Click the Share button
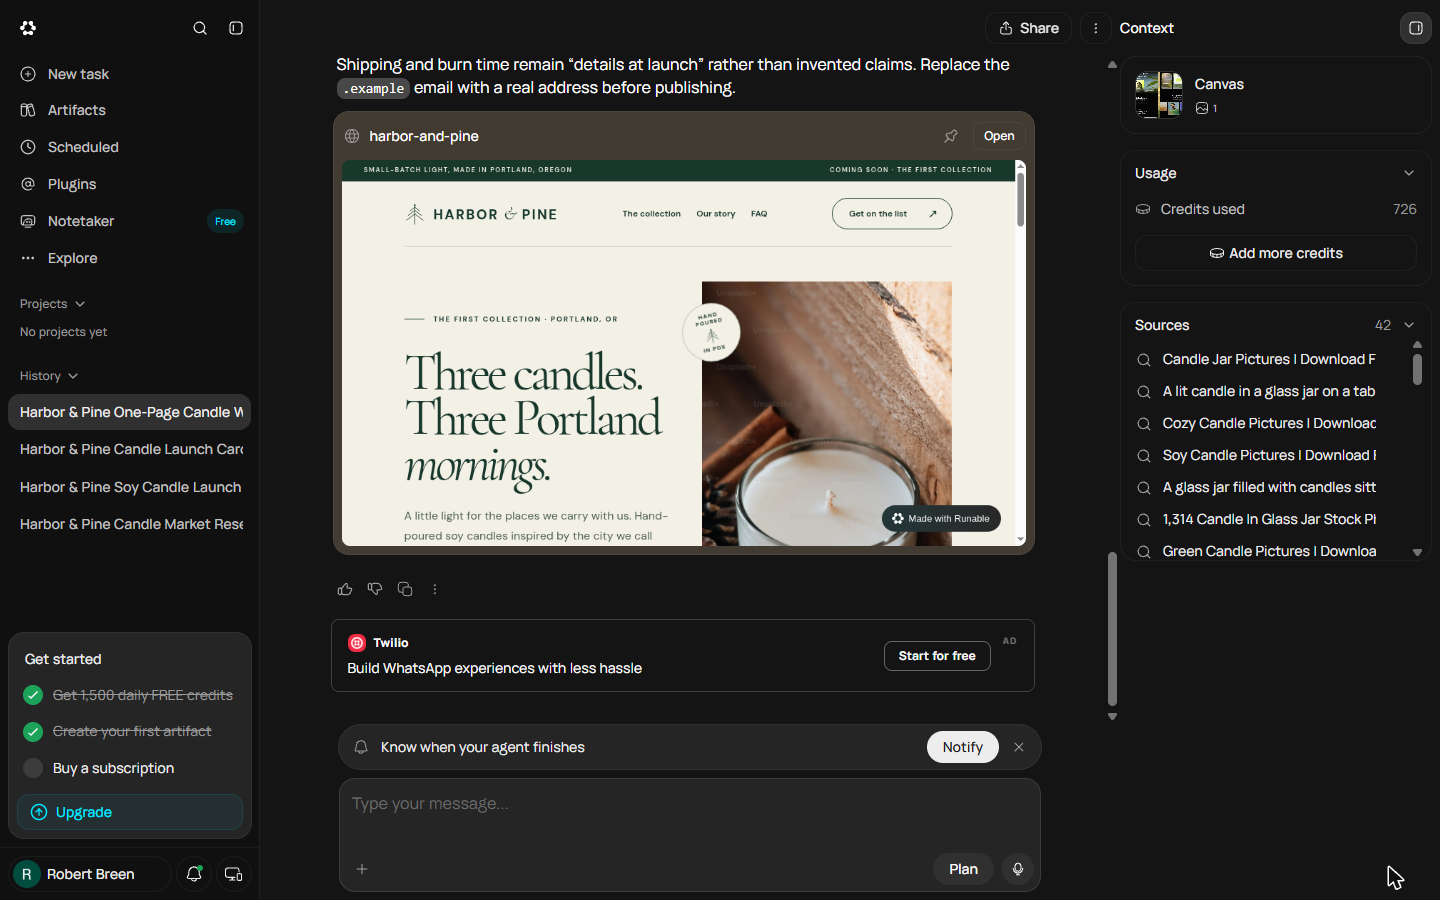Screen dimensions: 1440x900 click(x=1028, y=28)
